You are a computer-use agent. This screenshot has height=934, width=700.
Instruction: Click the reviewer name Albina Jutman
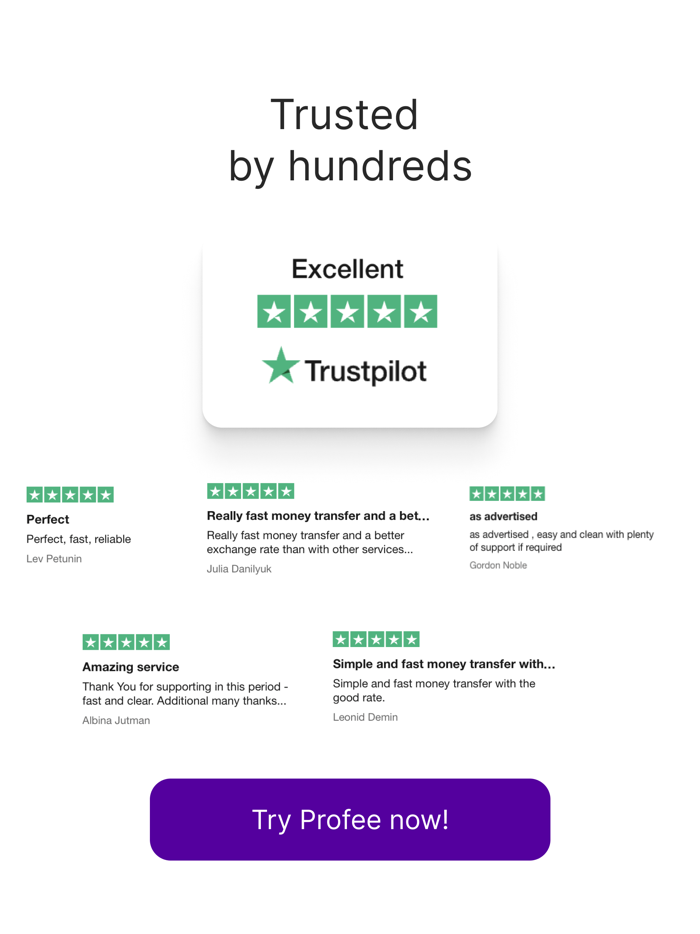116,720
